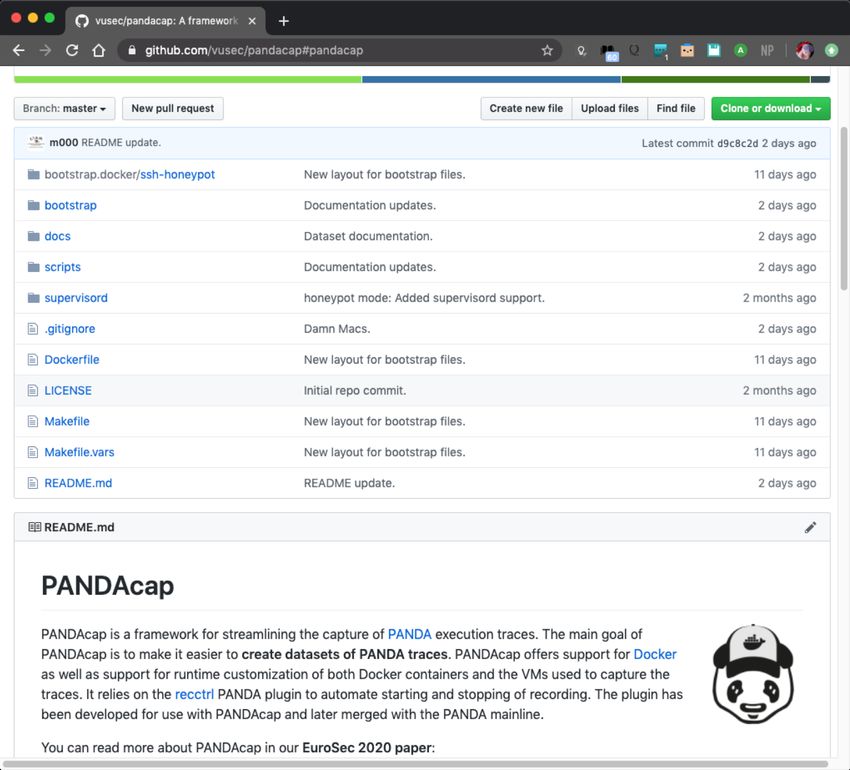Viewport: 850px width, 770px height.
Task: Open the scripts folder
Action: (x=62, y=267)
